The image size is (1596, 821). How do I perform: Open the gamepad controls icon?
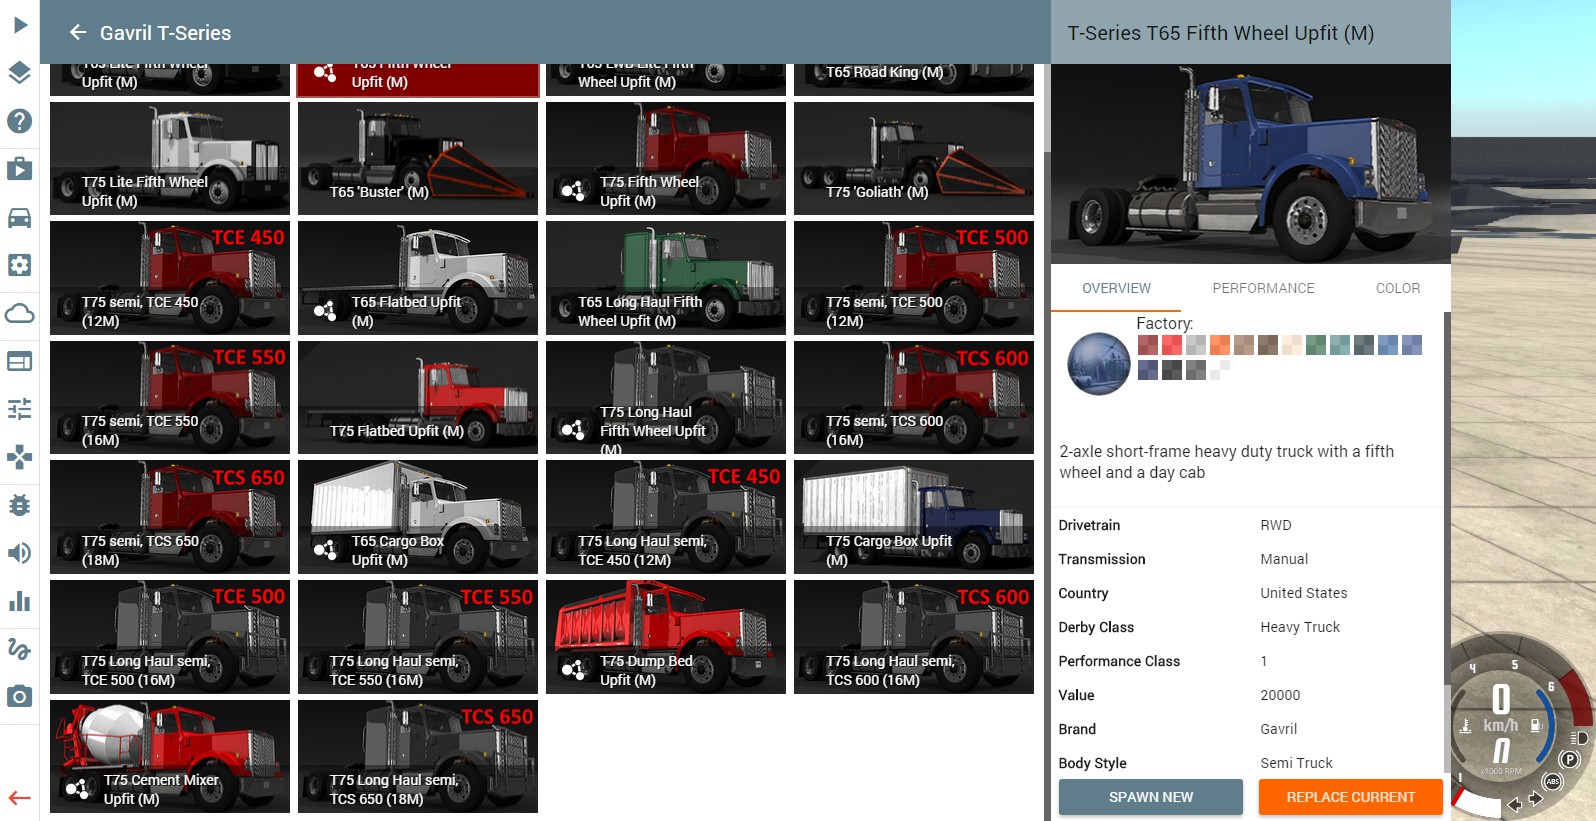[x=19, y=457]
